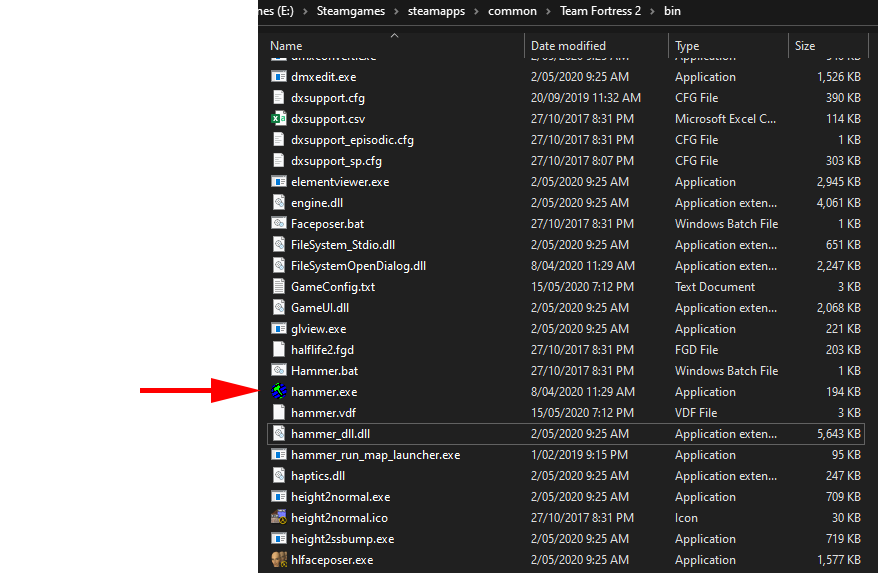Select the hammer_run_map_launcher.exe icon
This screenshot has width=878, height=573.
click(x=279, y=454)
